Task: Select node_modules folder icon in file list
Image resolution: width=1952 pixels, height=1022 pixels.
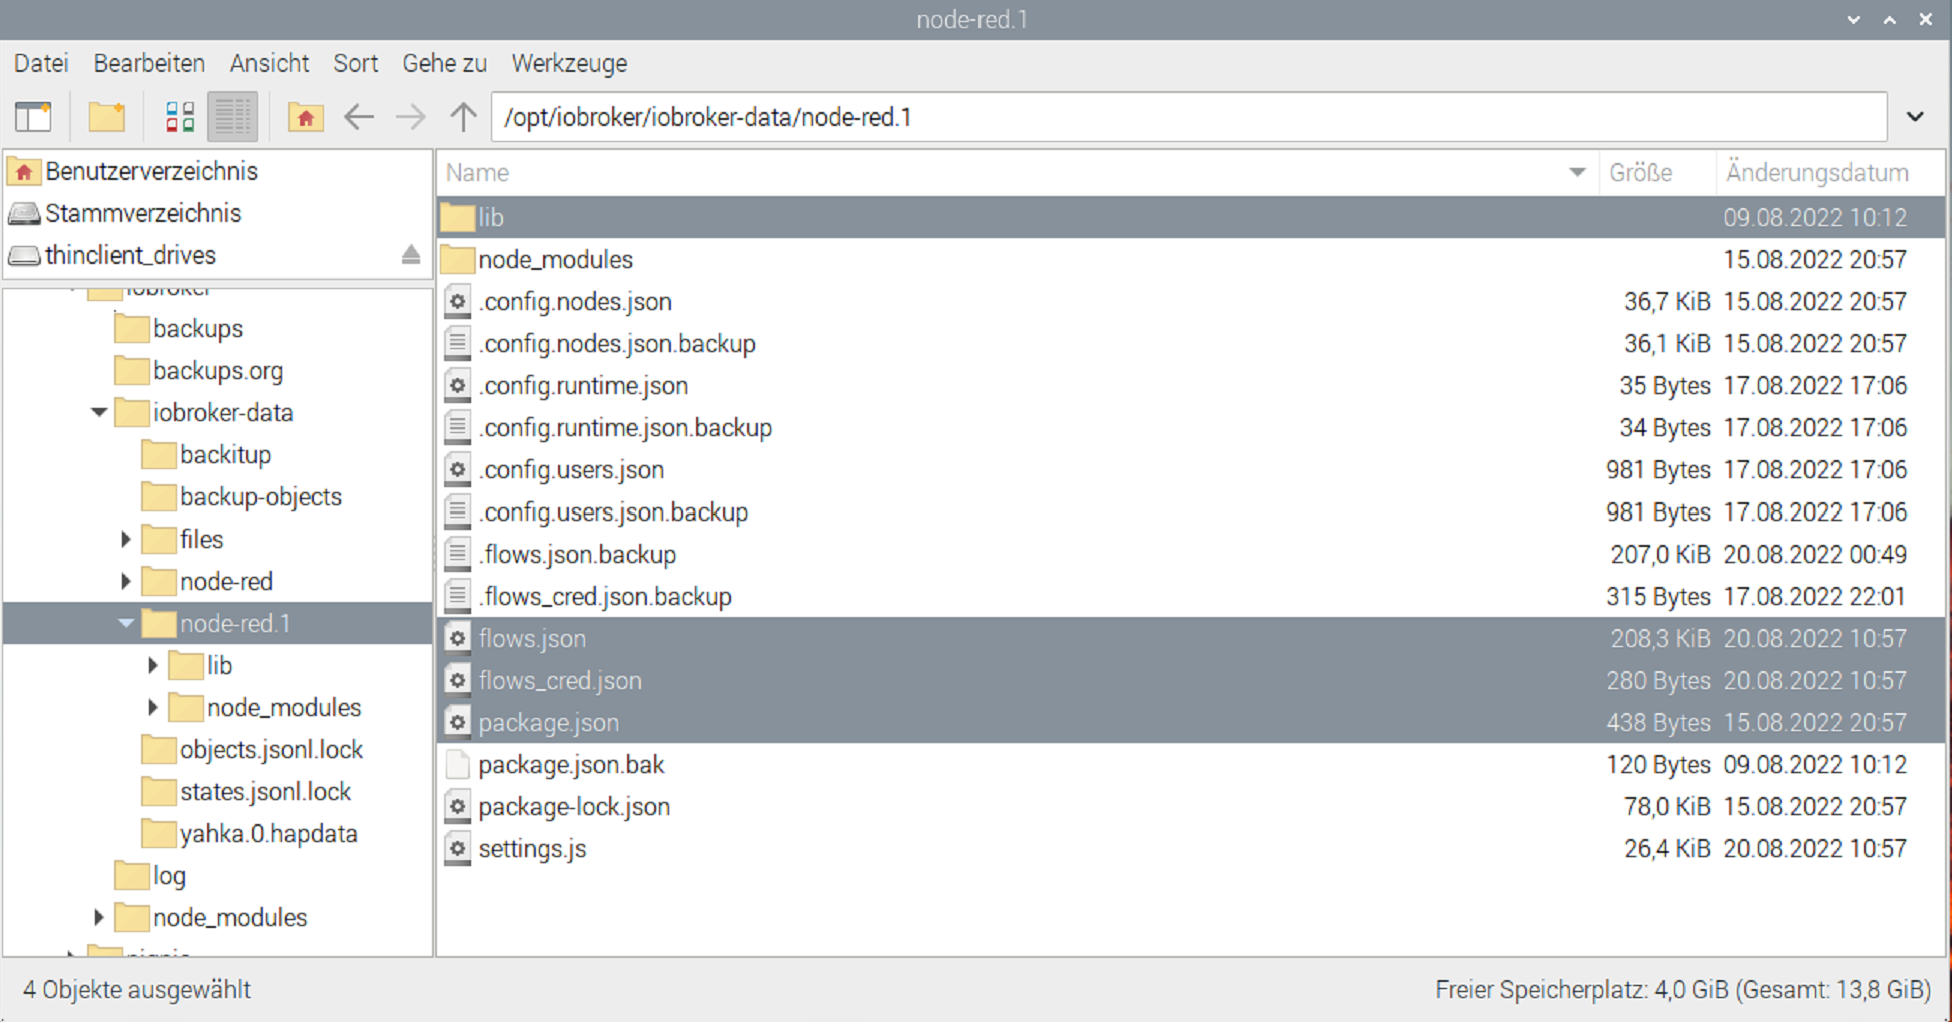Action: [x=458, y=259]
